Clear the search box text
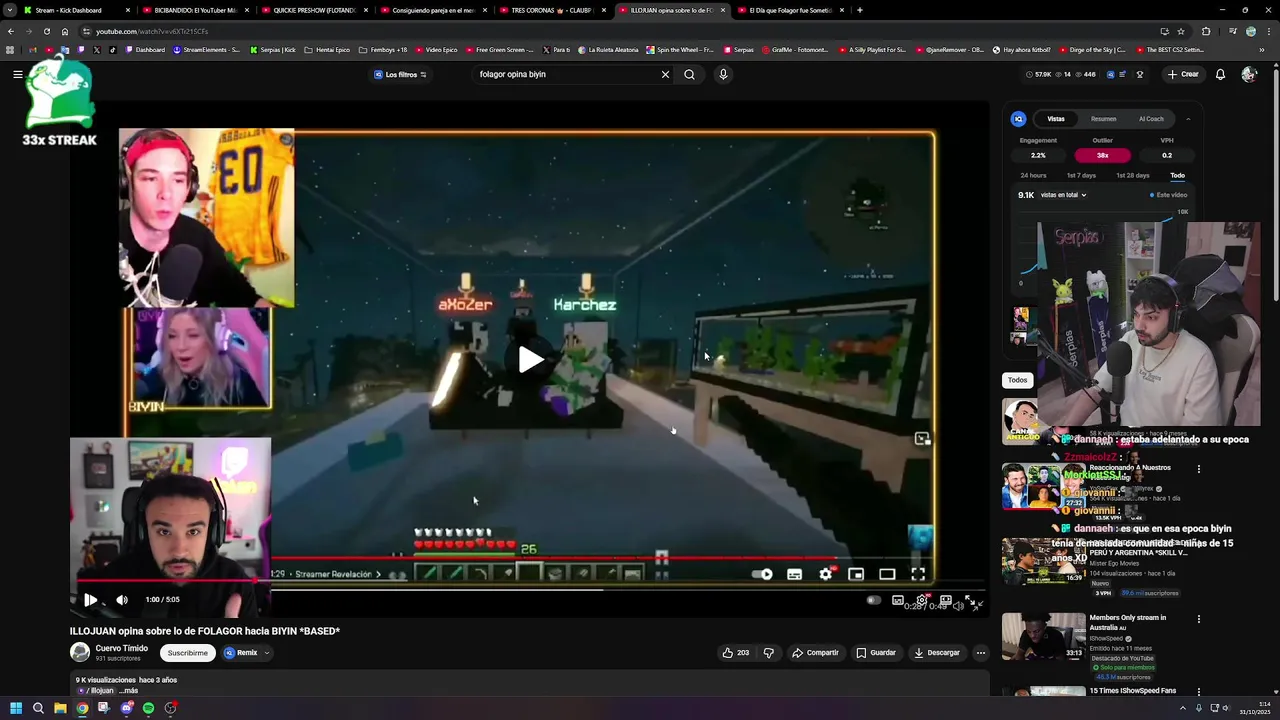The image size is (1280, 720). pos(665,74)
